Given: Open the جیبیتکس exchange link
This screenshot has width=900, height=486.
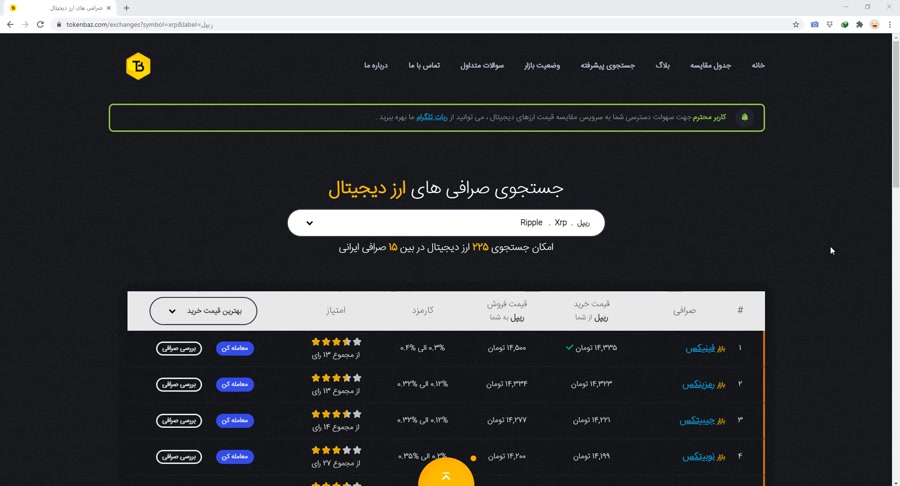Looking at the screenshot, I should [697, 421].
